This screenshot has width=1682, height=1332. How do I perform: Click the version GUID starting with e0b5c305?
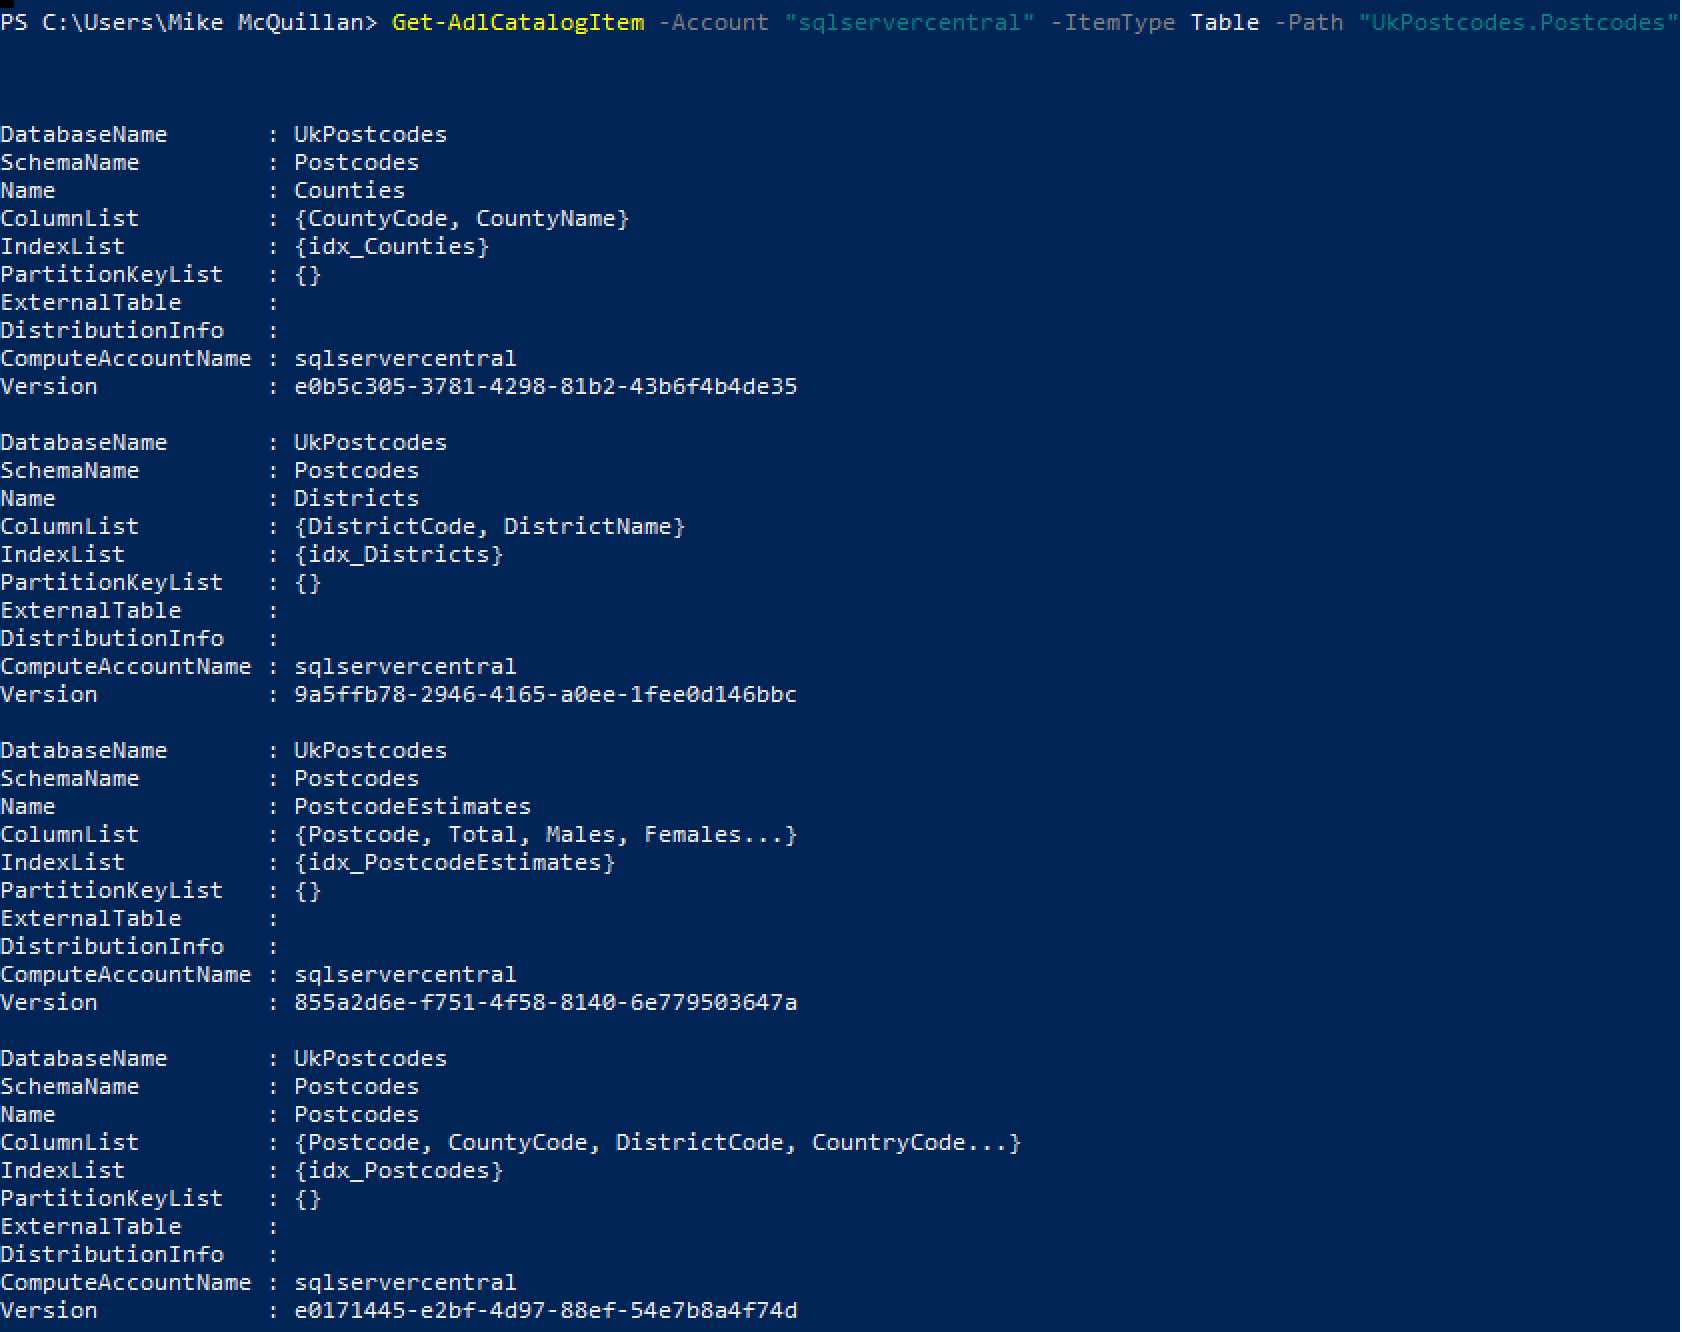pyautogui.click(x=545, y=386)
